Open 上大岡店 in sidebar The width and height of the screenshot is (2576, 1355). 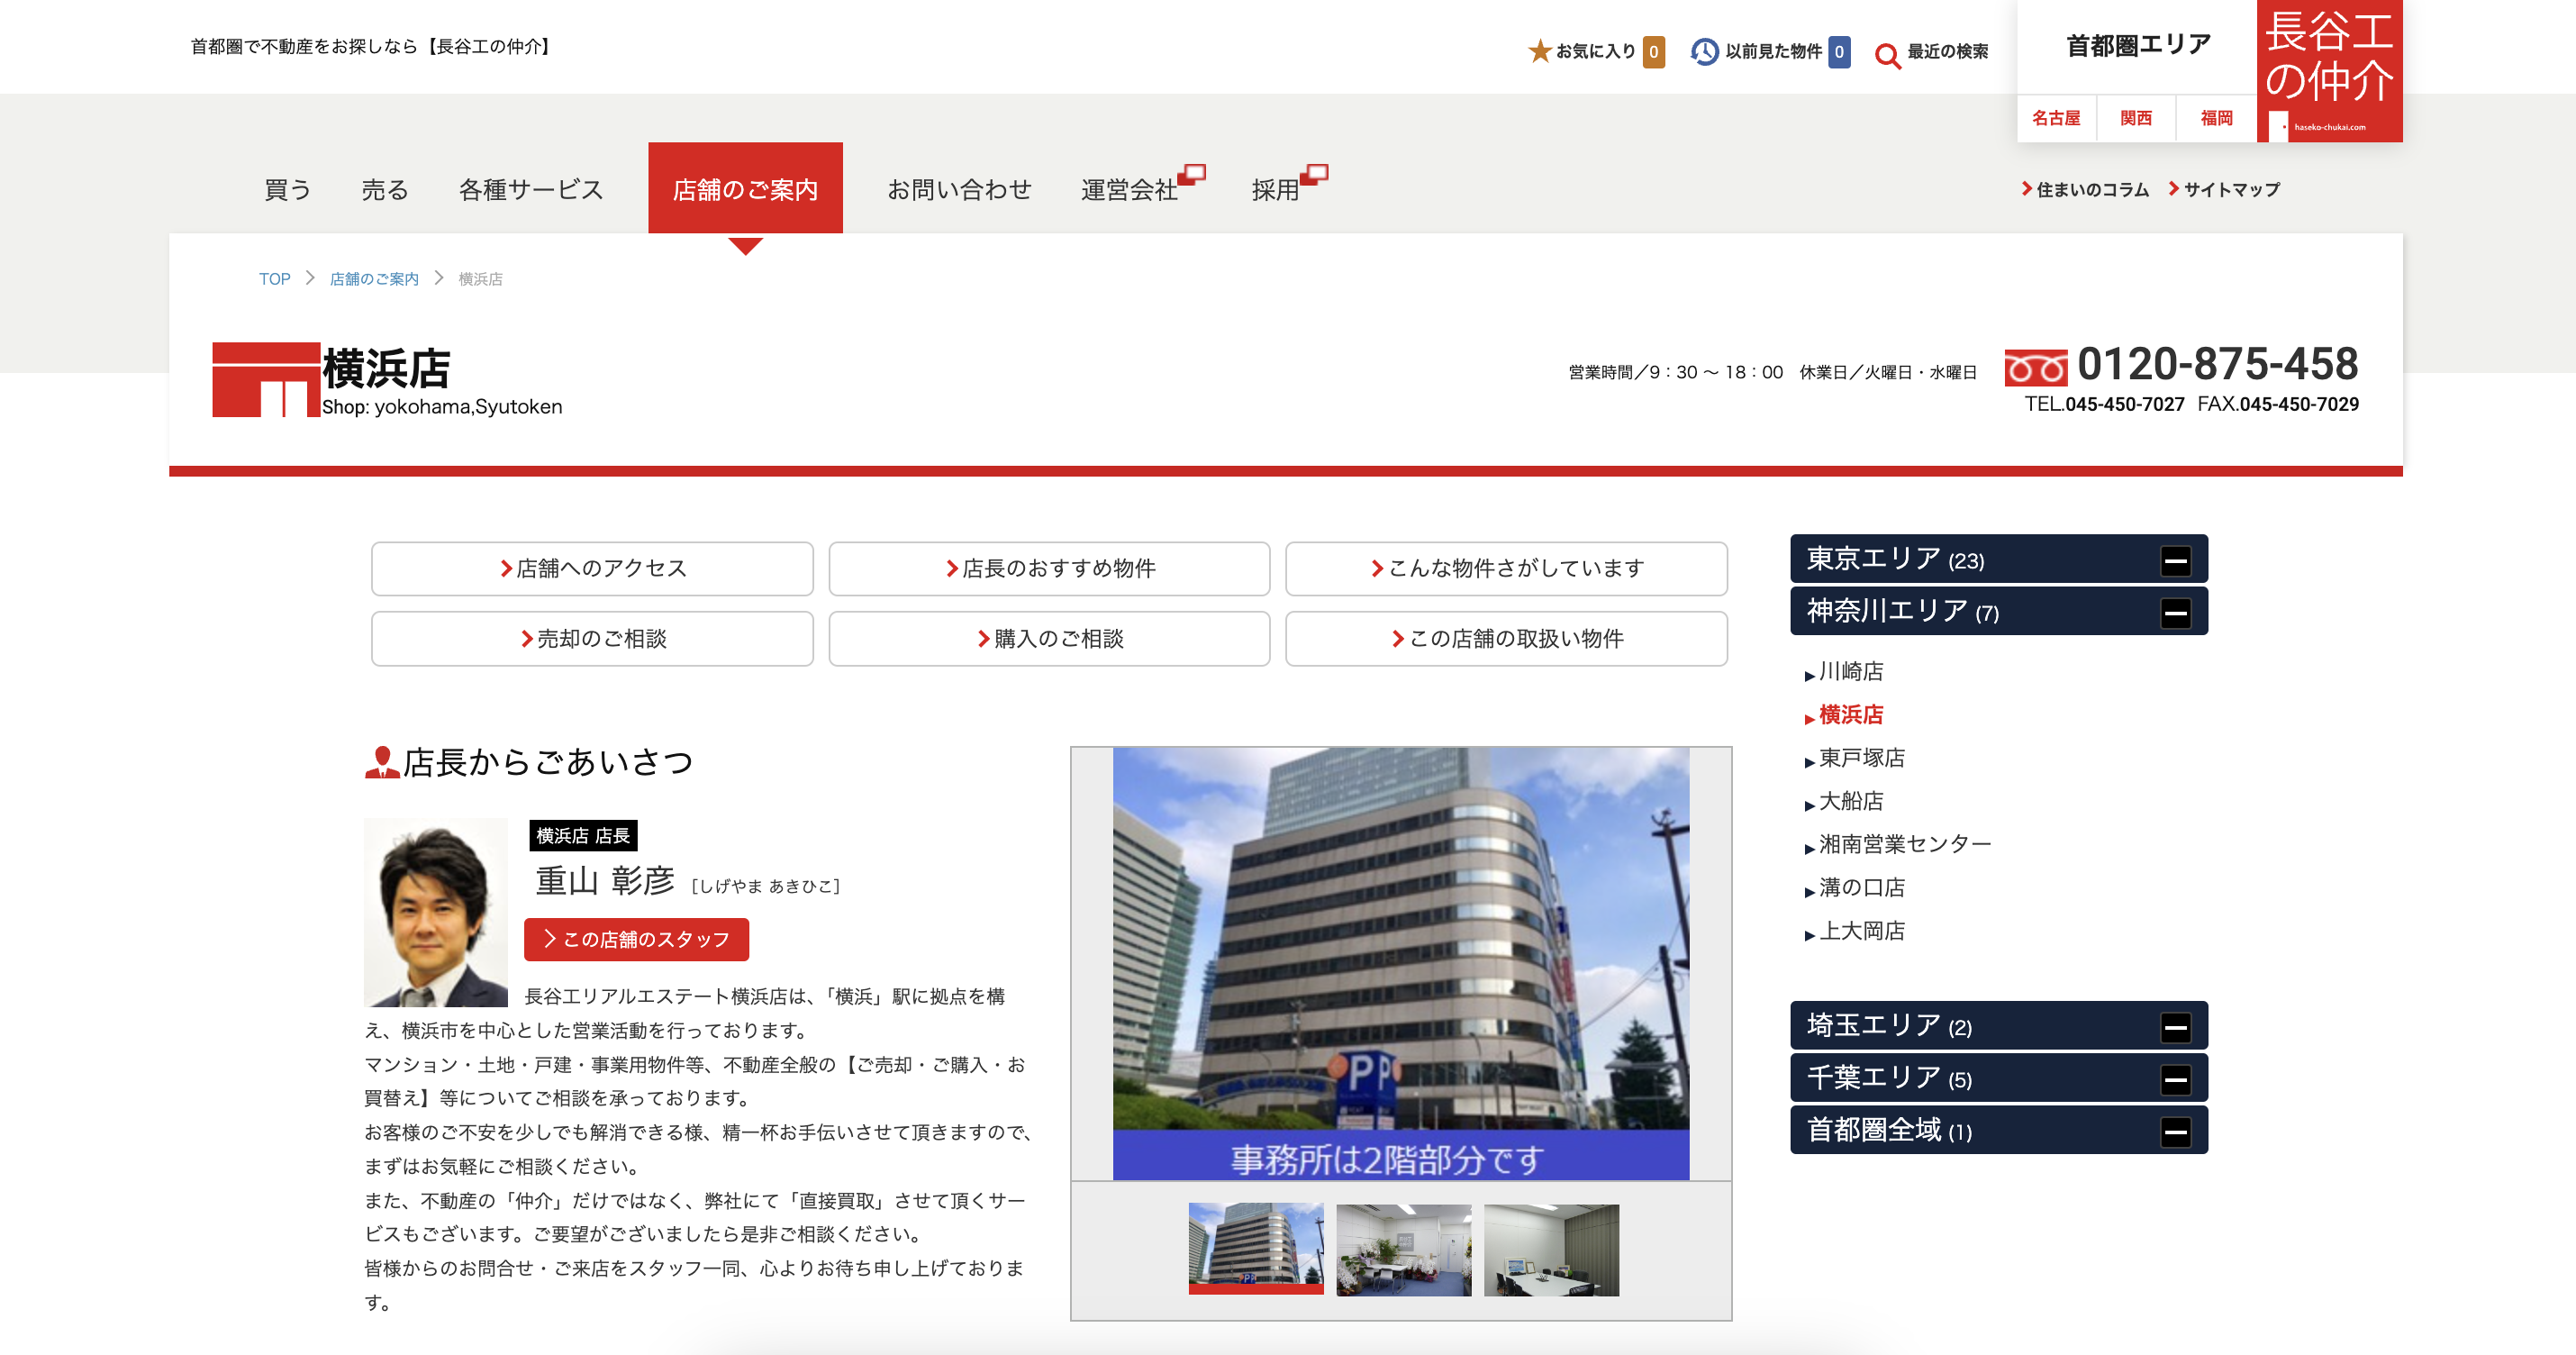tap(1862, 931)
